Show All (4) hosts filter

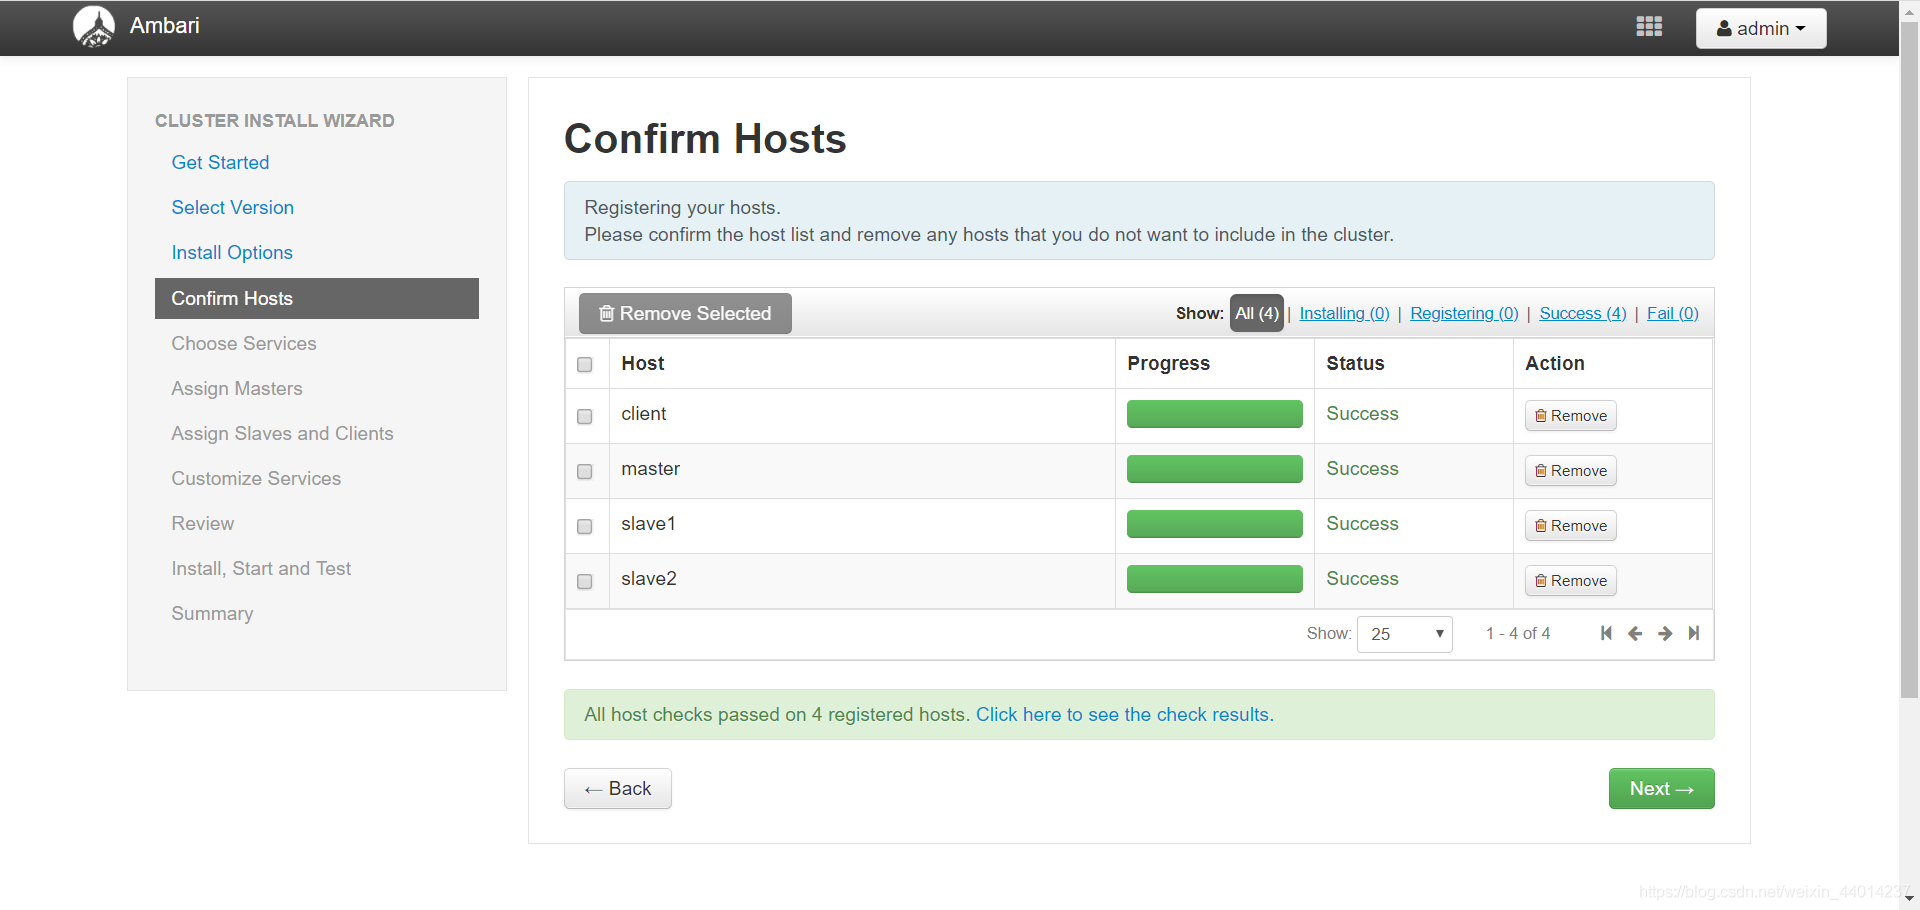1257,313
